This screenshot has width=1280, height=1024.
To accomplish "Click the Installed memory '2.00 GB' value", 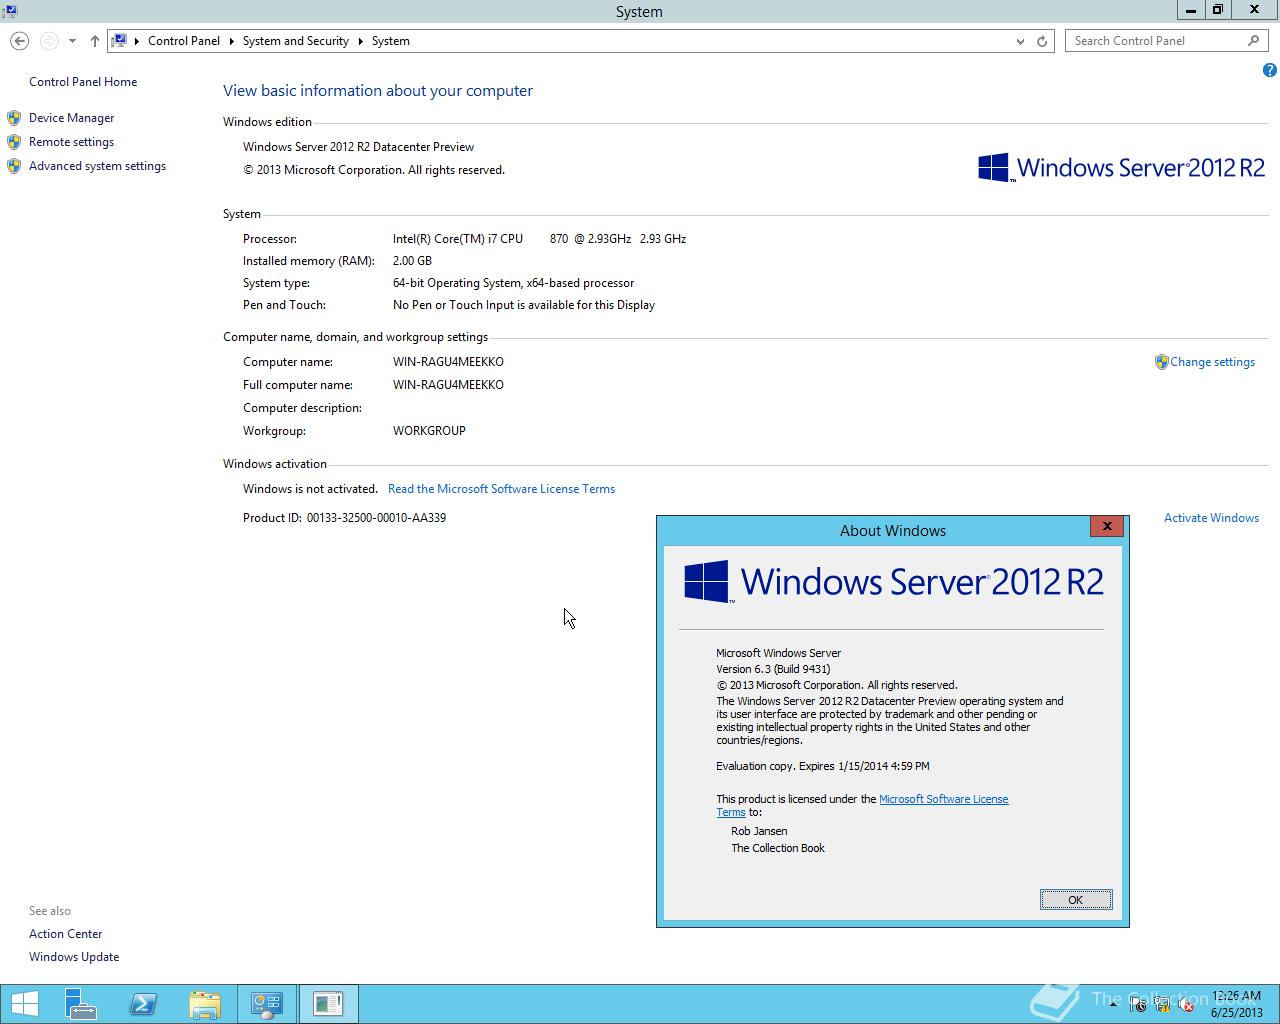I will 412,261.
